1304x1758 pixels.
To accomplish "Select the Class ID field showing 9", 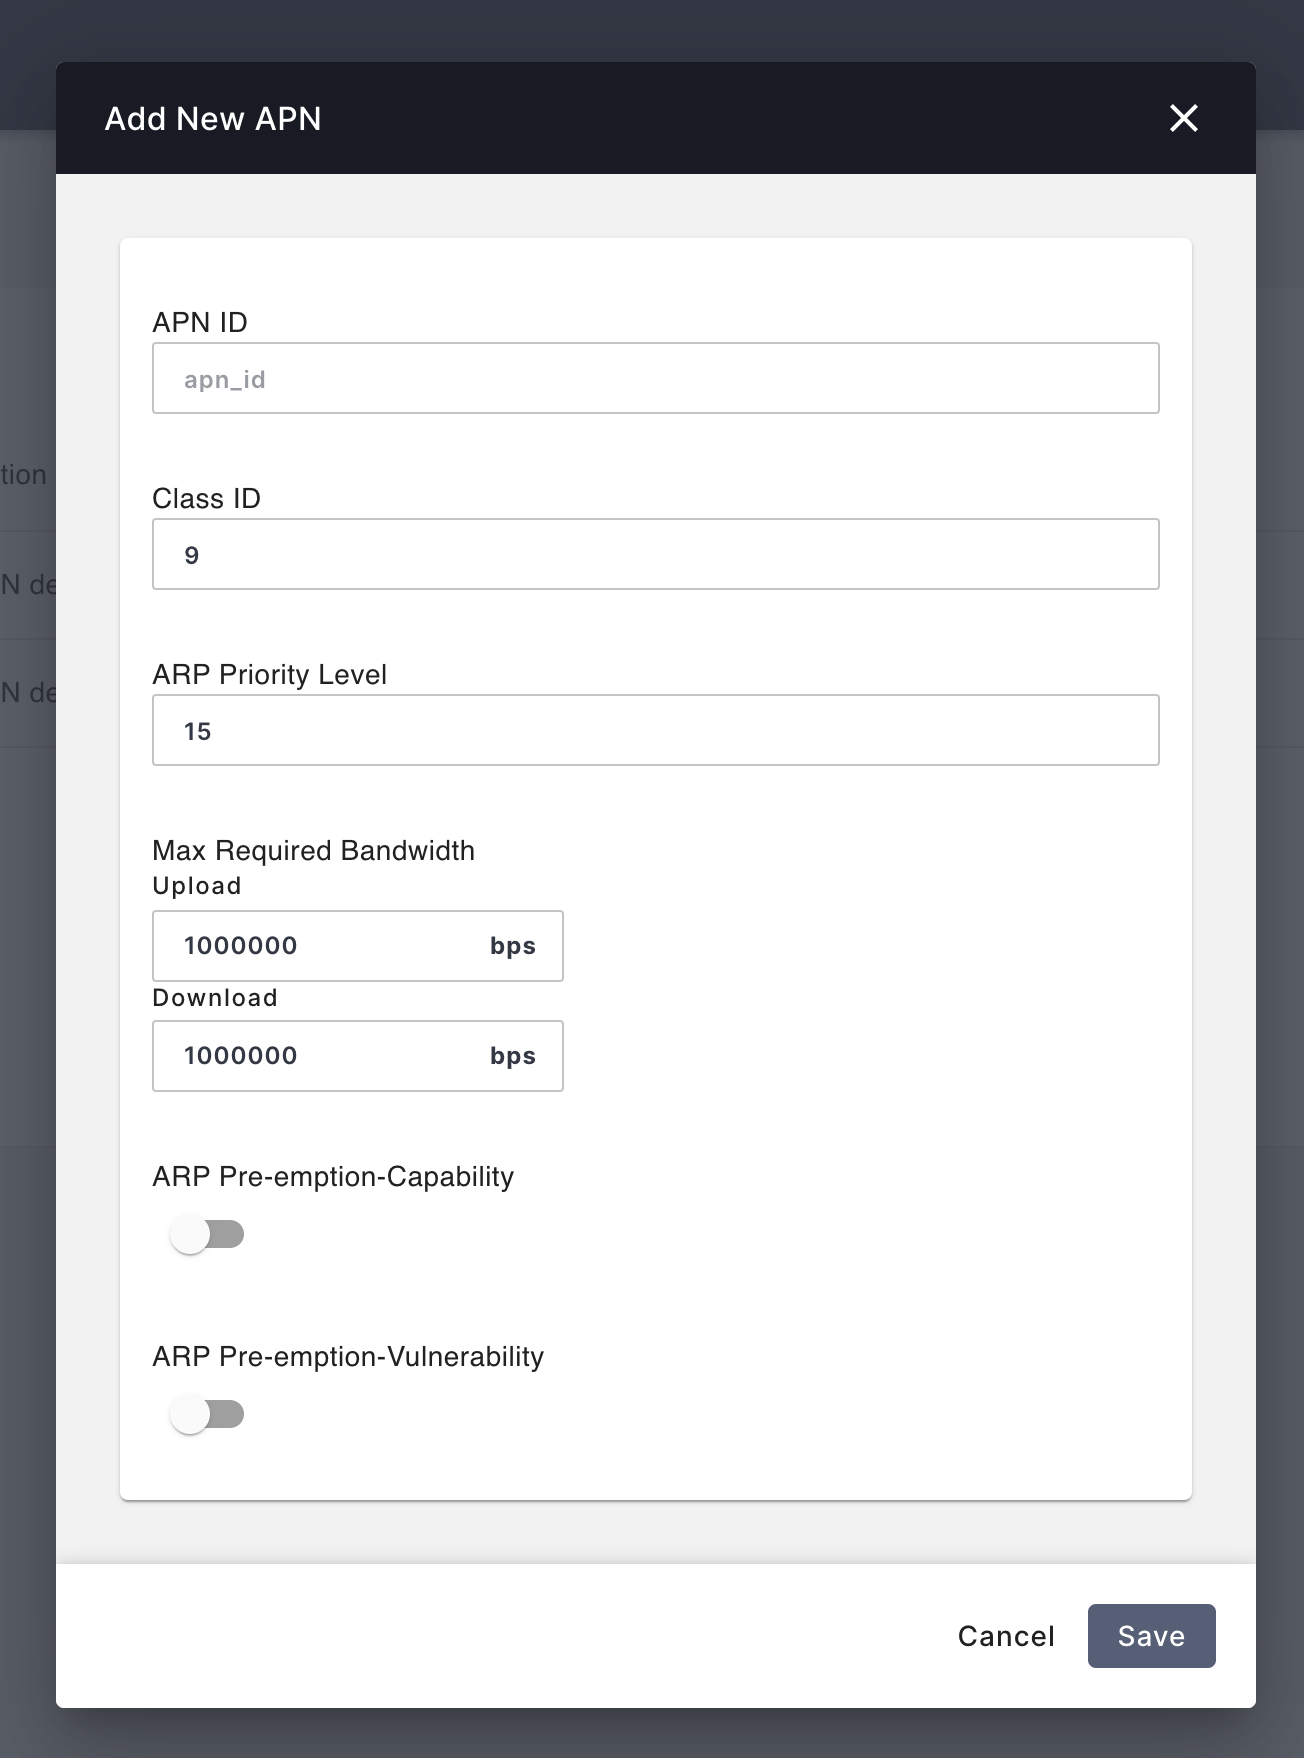I will coord(655,553).
